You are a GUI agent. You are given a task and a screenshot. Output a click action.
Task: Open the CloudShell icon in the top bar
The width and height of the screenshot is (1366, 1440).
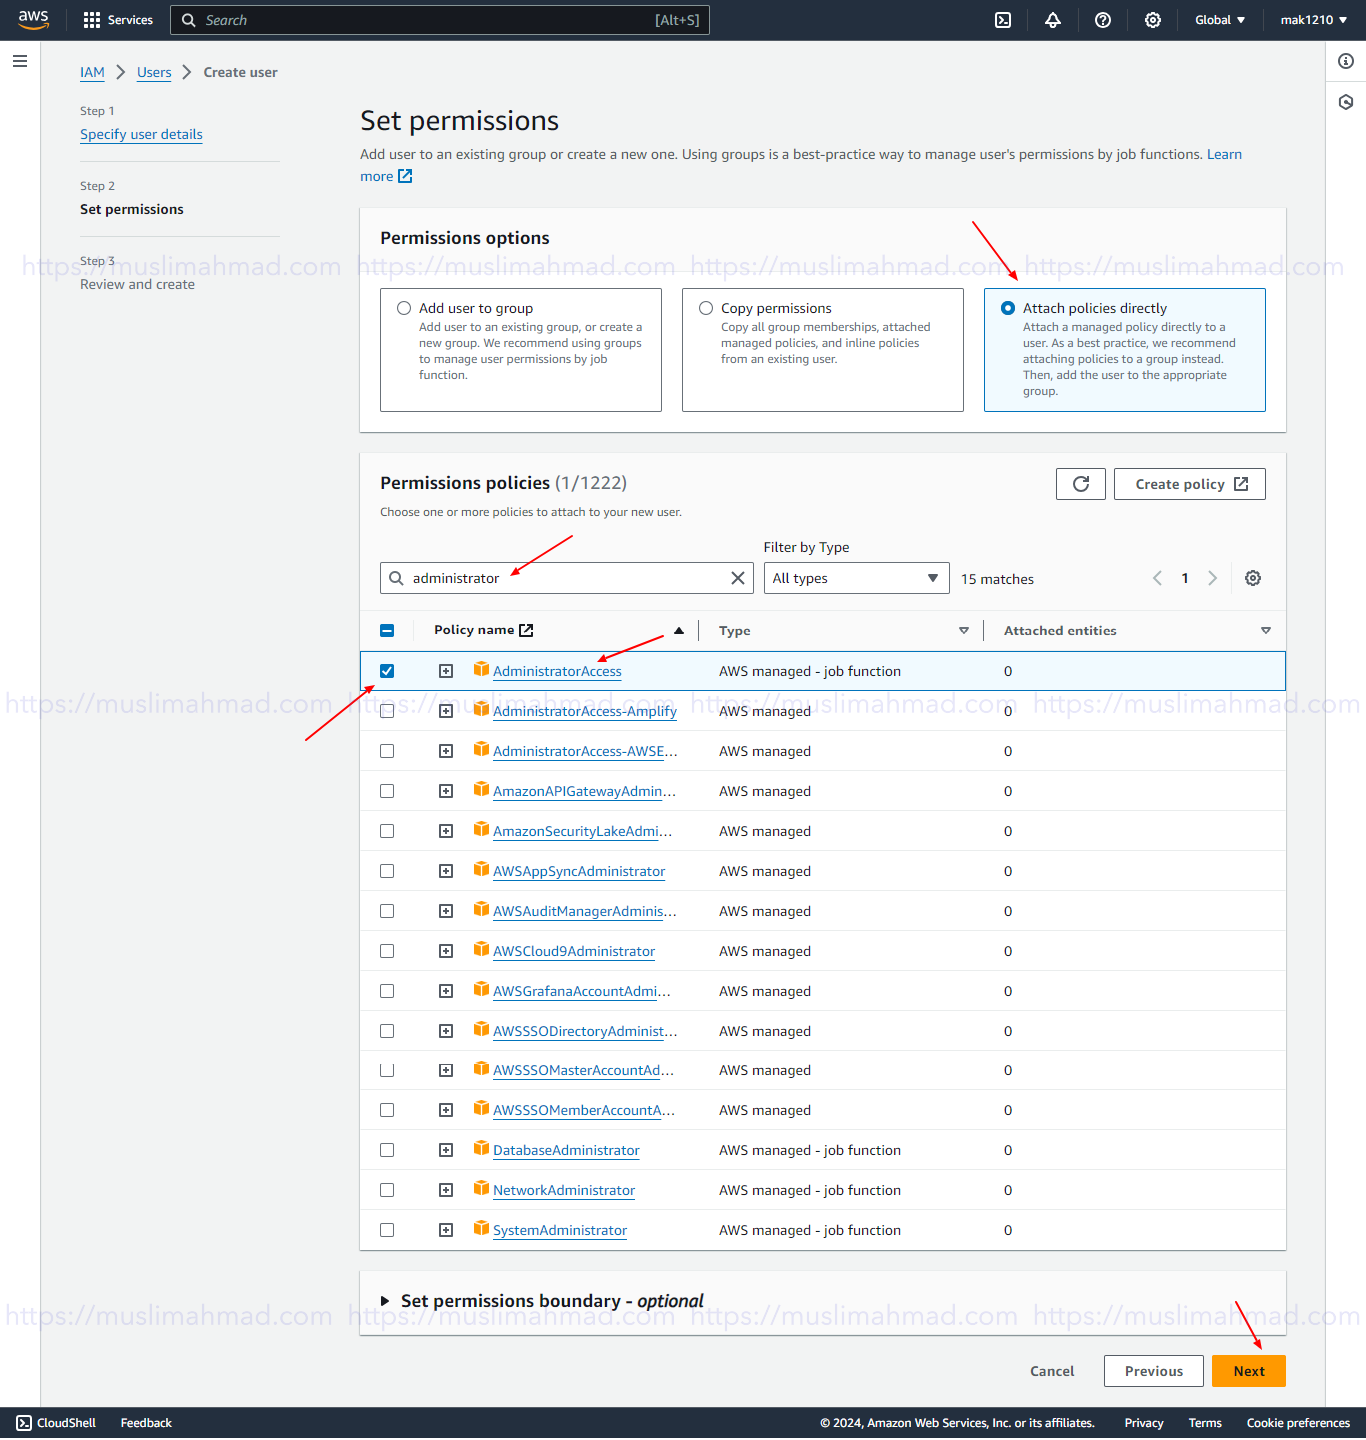[1003, 20]
